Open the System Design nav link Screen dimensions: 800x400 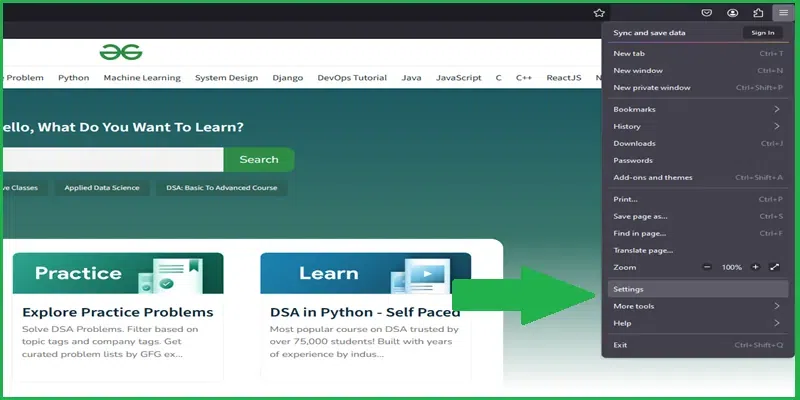(x=227, y=78)
